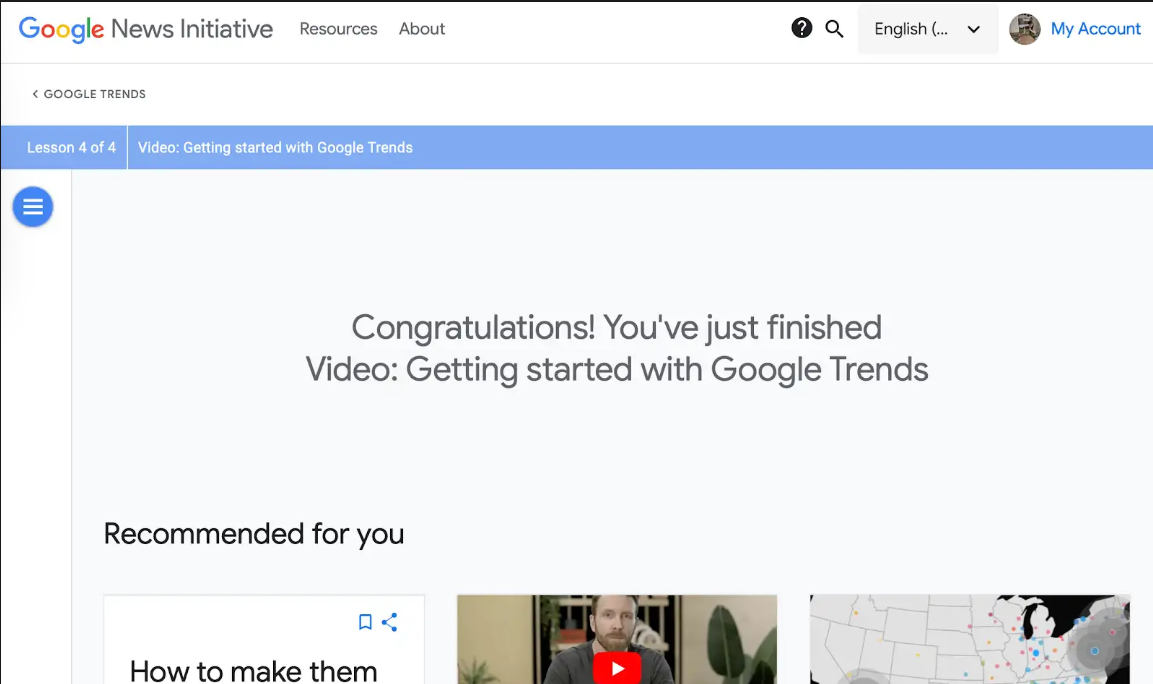The height and width of the screenshot is (684, 1153).
Task: Open the Resources menu
Action: [338, 29]
